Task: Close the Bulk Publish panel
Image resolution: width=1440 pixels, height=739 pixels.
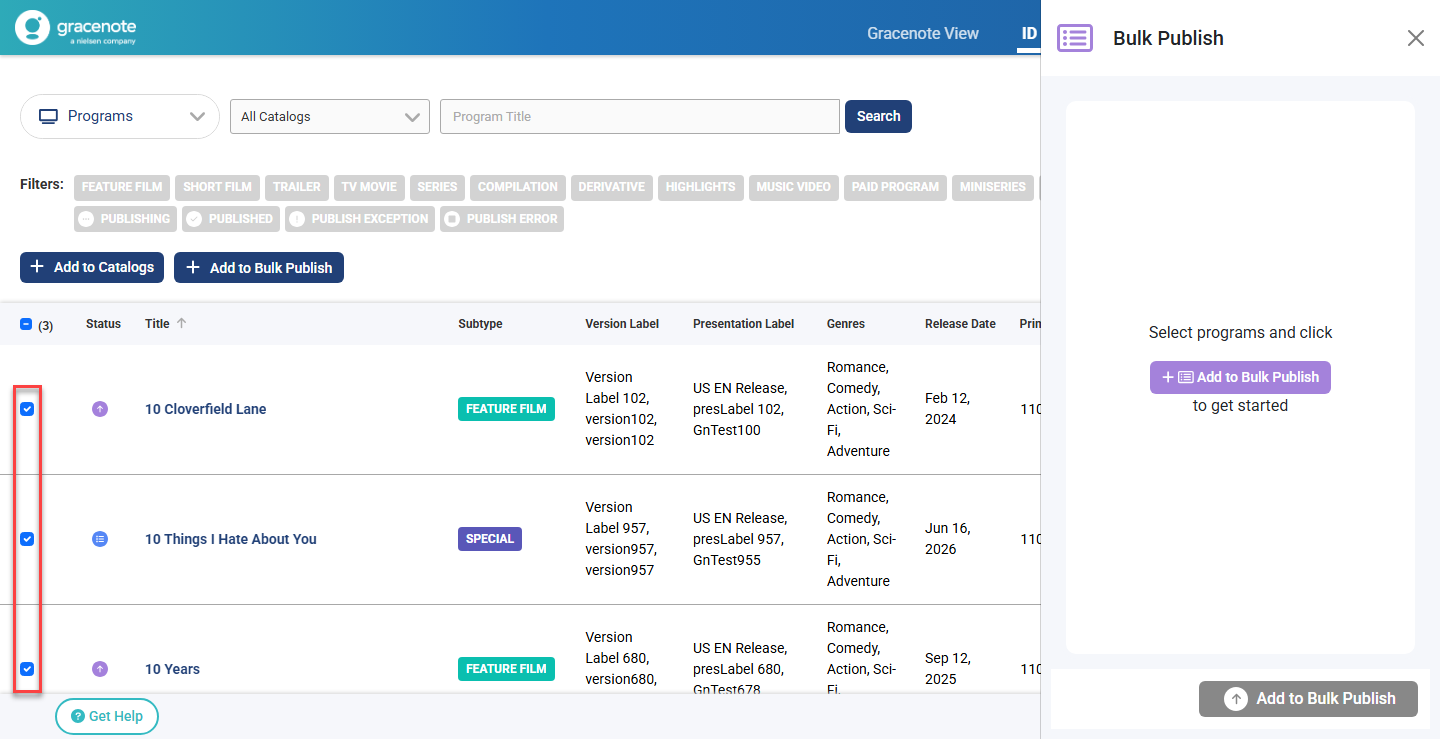Action: 1415,38
